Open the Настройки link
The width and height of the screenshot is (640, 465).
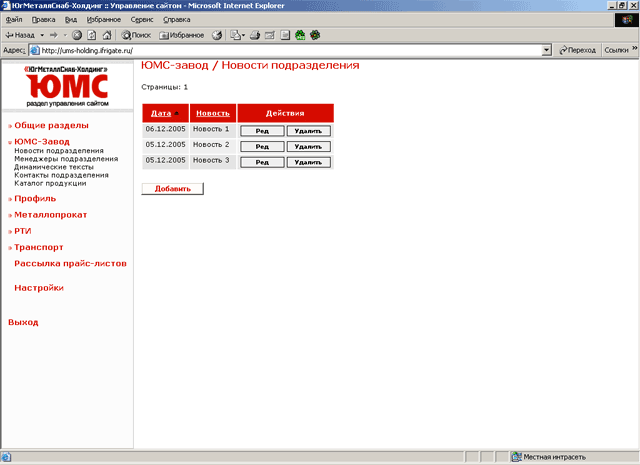pos(39,288)
